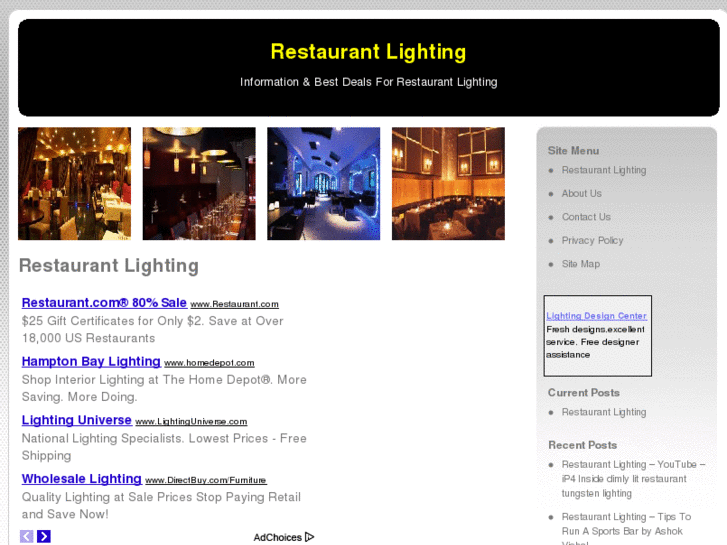
Task: Click the amber booth seating restaurant thumbnail
Action: tap(448, 184)
